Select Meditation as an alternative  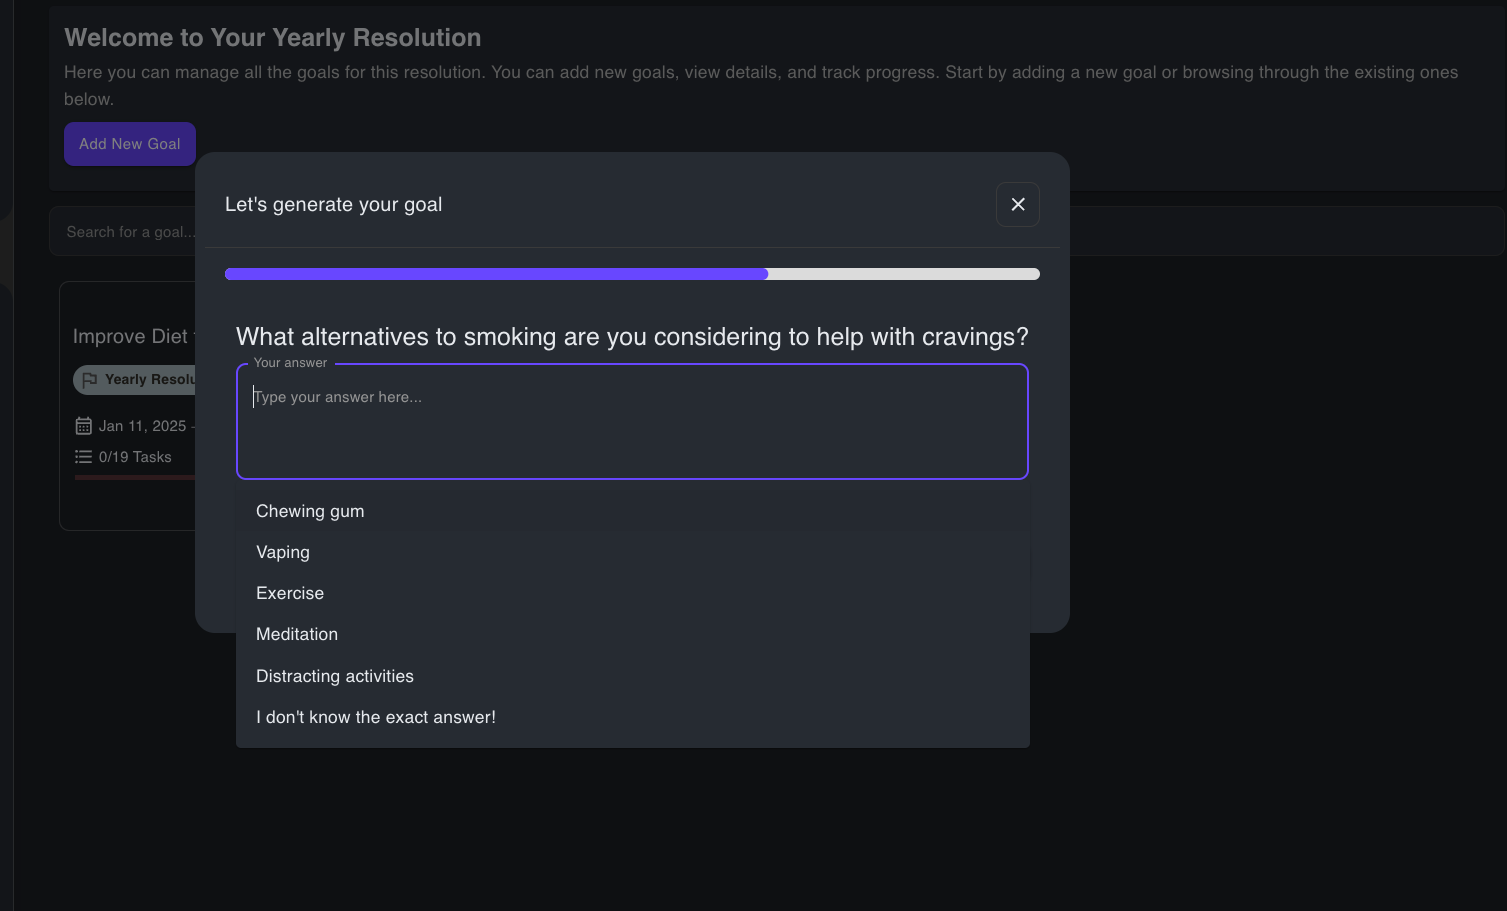click(297, 634)
